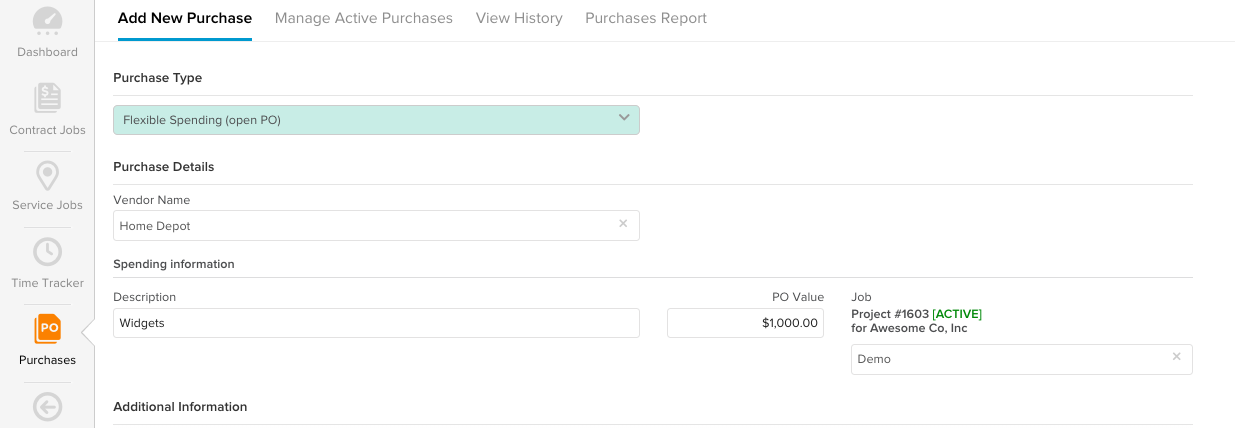The width and height of the screenshot is (1235, 428).
Task: Open Time Tracker clock icon
Action: coord(47,252)
